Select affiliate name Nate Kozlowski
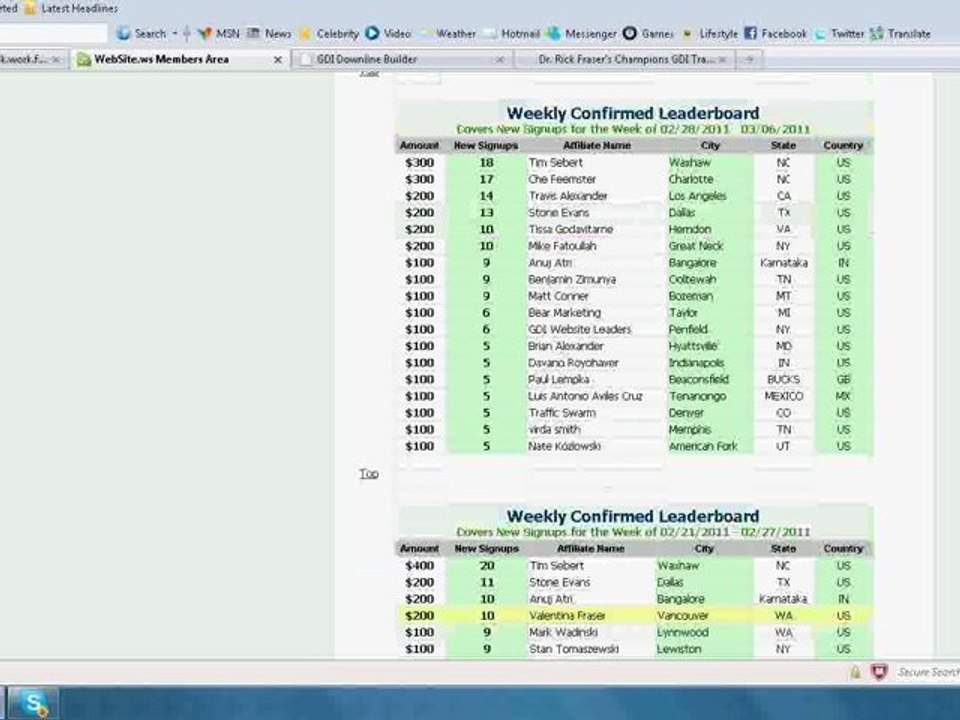This screenshot has height=720, width=960. pyautogui.click(x=564, y=446)
